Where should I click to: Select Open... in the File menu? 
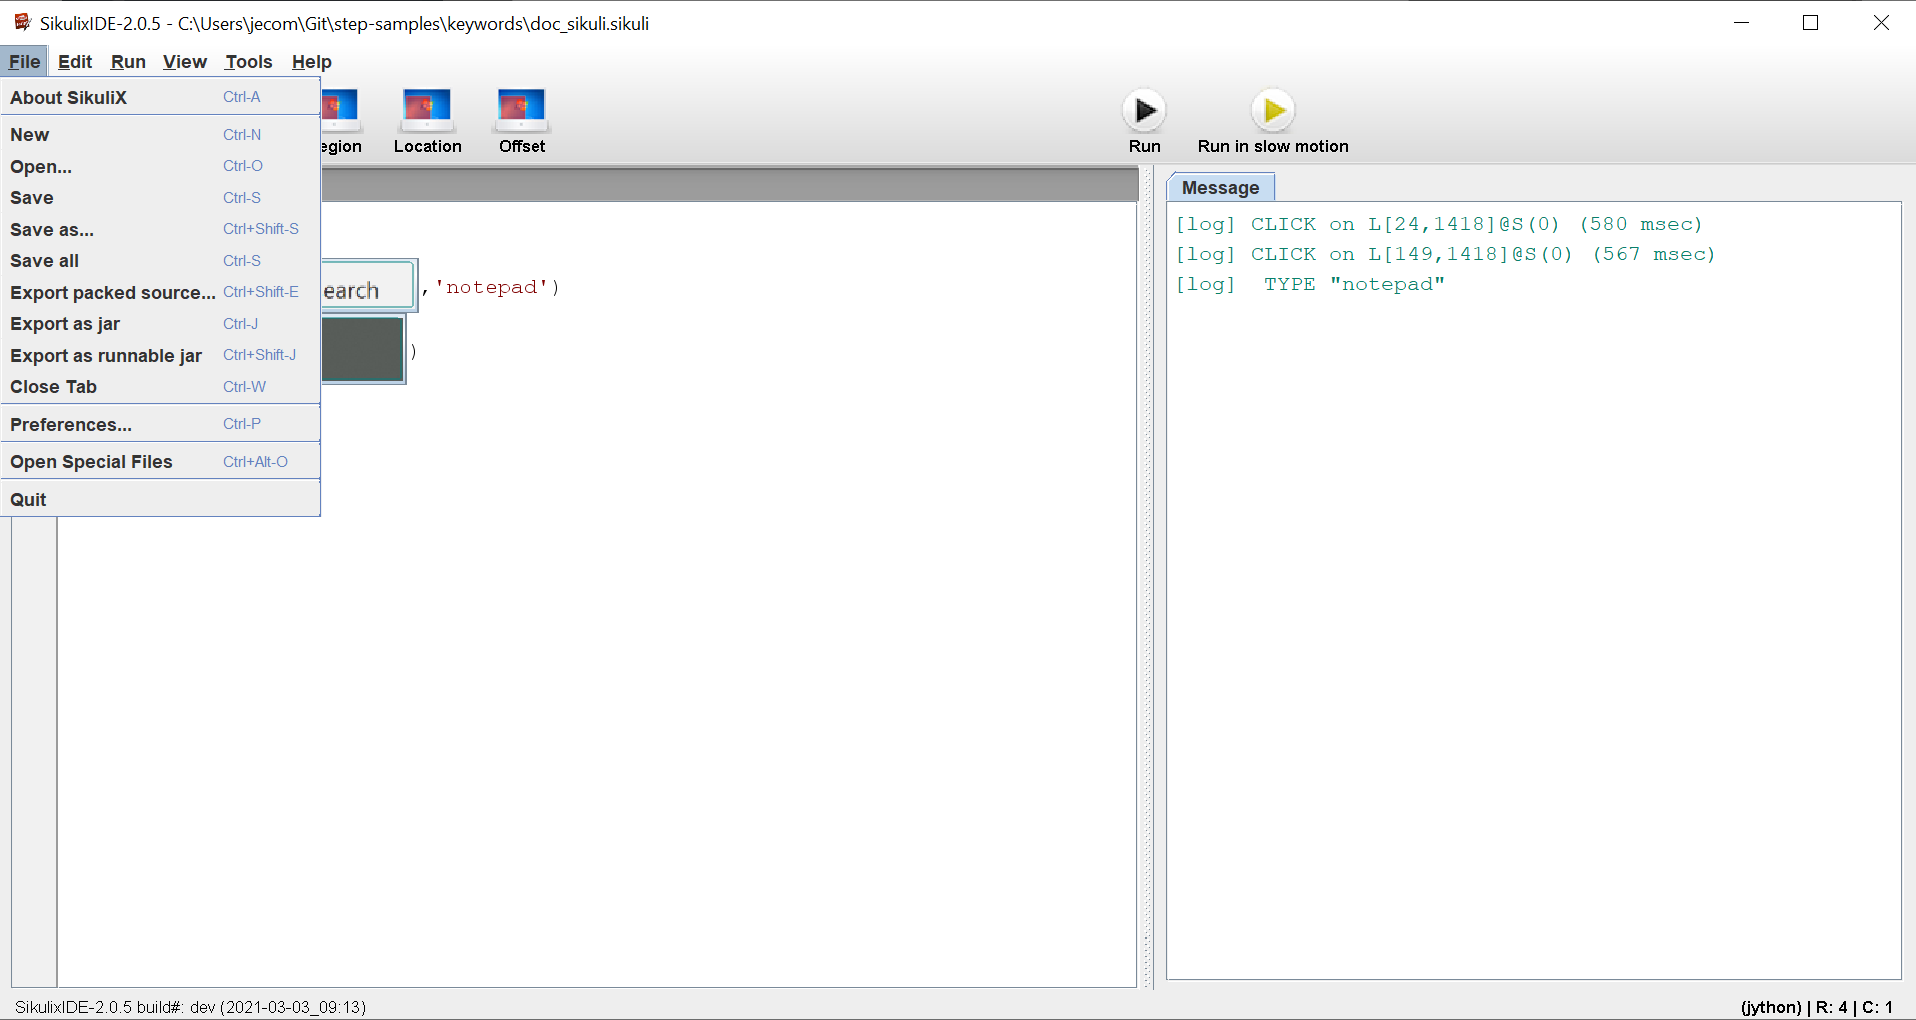click(x=40, y=166)
